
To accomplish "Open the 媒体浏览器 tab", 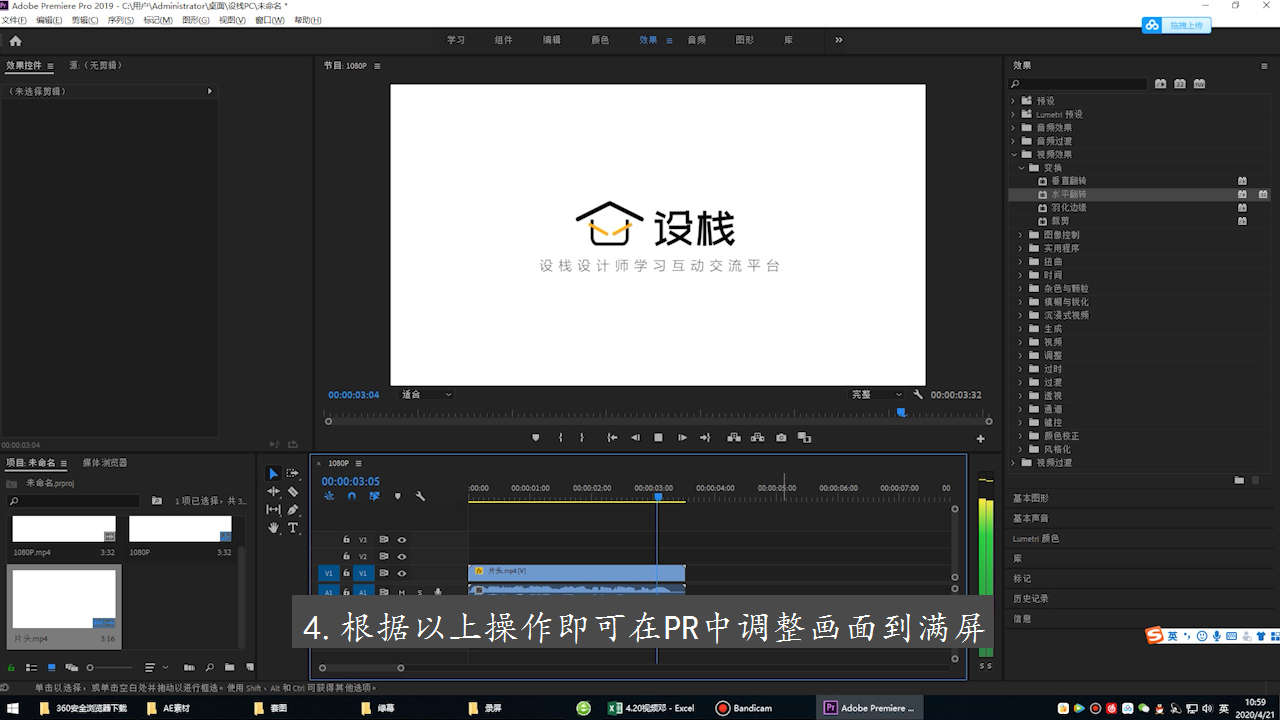I will click(105, 463).
